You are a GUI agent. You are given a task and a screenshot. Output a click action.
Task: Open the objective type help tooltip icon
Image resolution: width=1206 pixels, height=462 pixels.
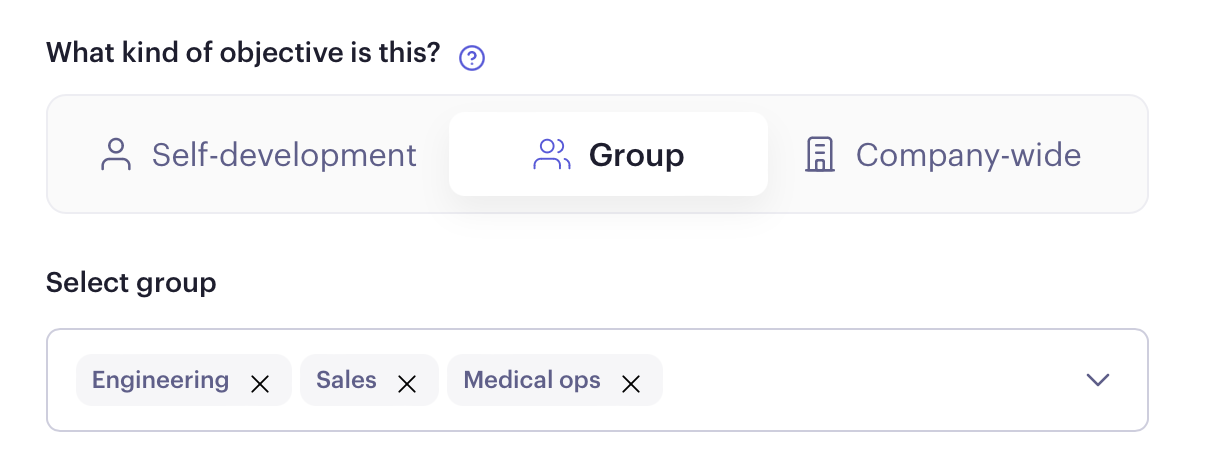click(x=472, y=58)
